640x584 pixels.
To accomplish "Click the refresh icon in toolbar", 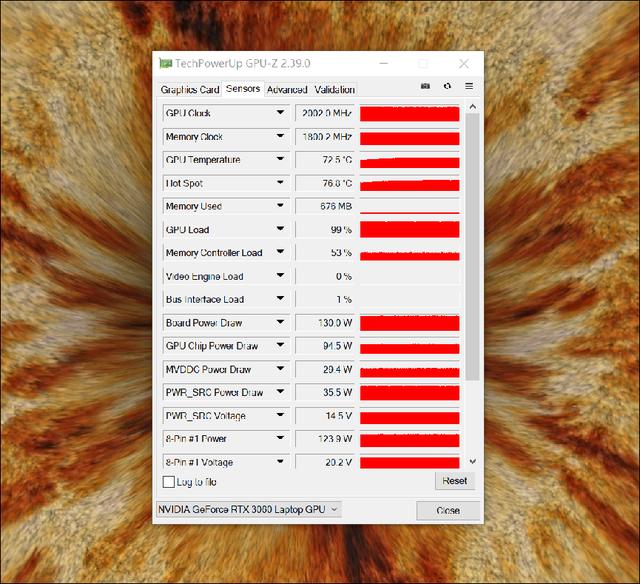I will (x=447, y=86).
